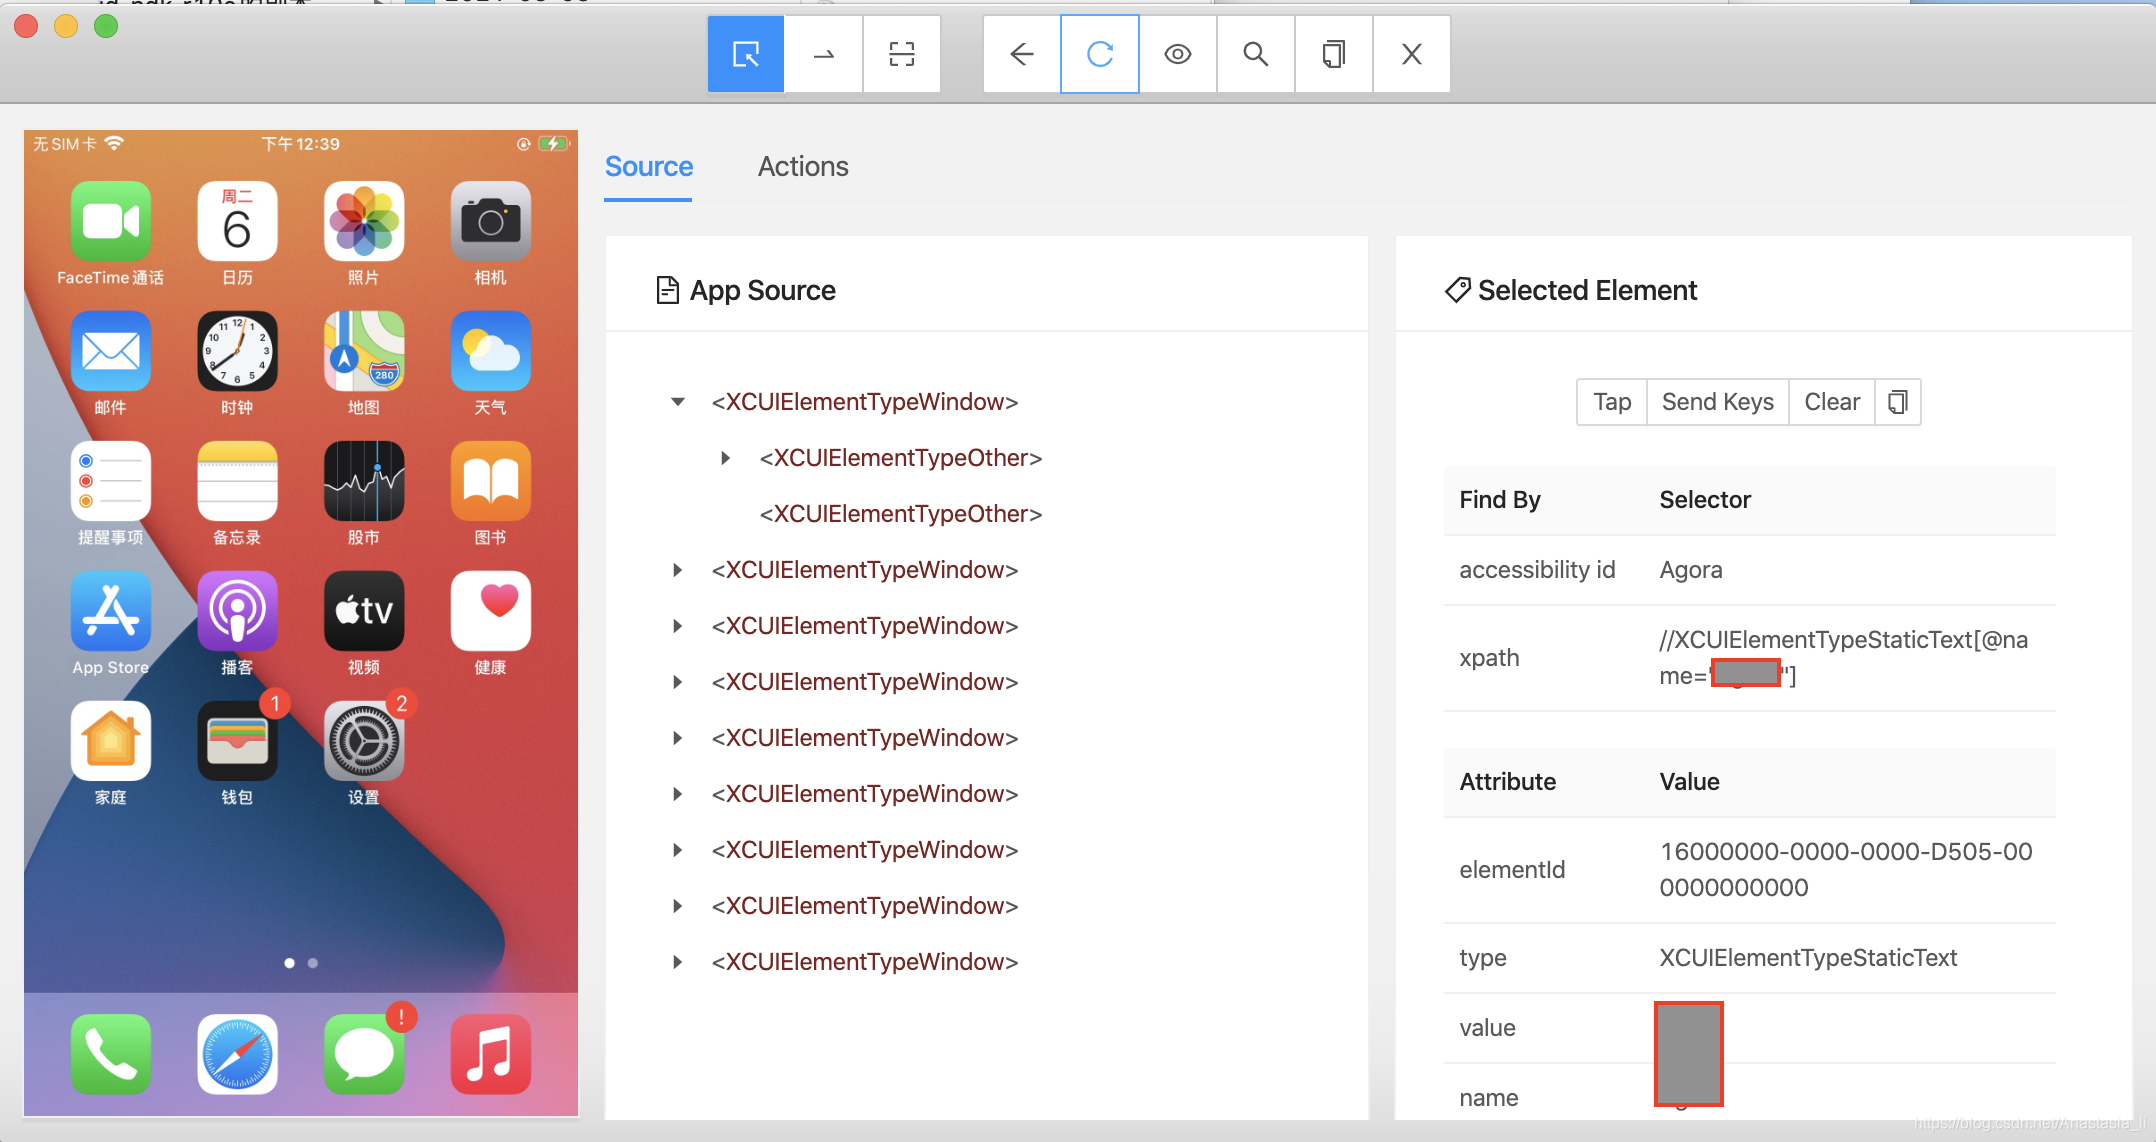Tap the Settings app icon on phone
Viewport: 2156px width, 1142px height.
click(364, 742)
